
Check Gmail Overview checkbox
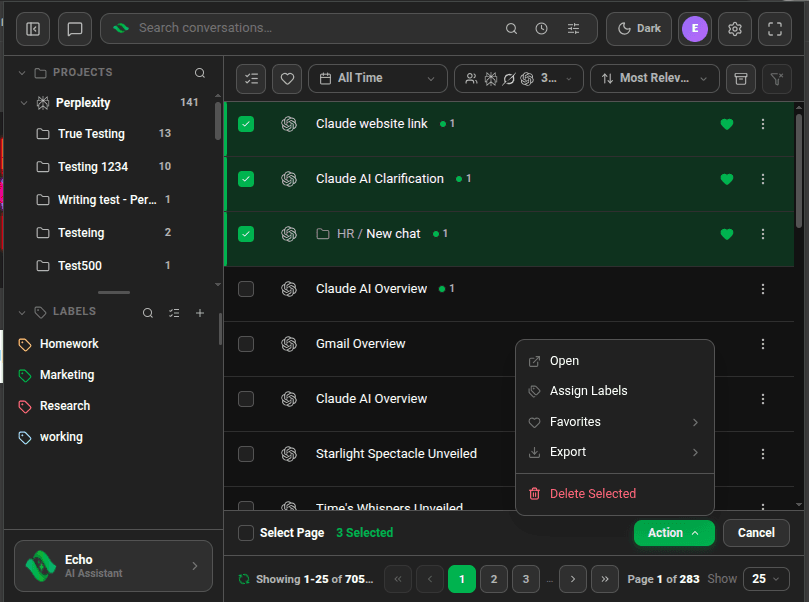tap(246, 344)
